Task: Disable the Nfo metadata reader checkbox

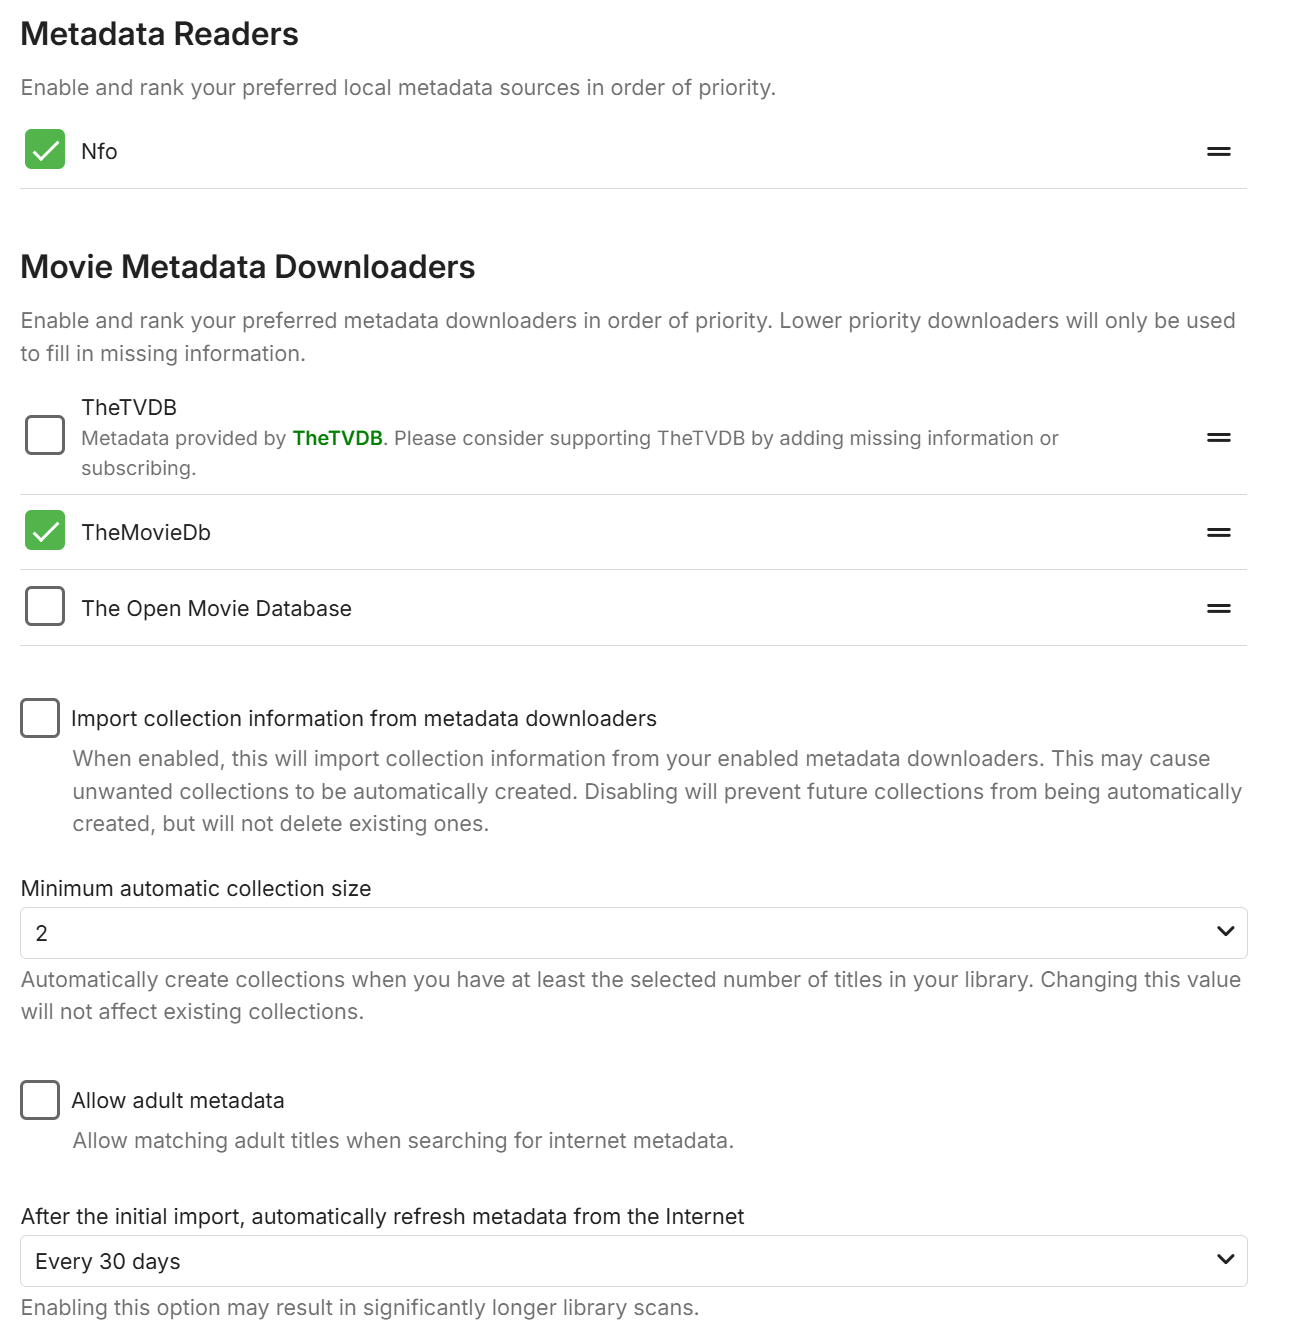Action: point(45,150)
